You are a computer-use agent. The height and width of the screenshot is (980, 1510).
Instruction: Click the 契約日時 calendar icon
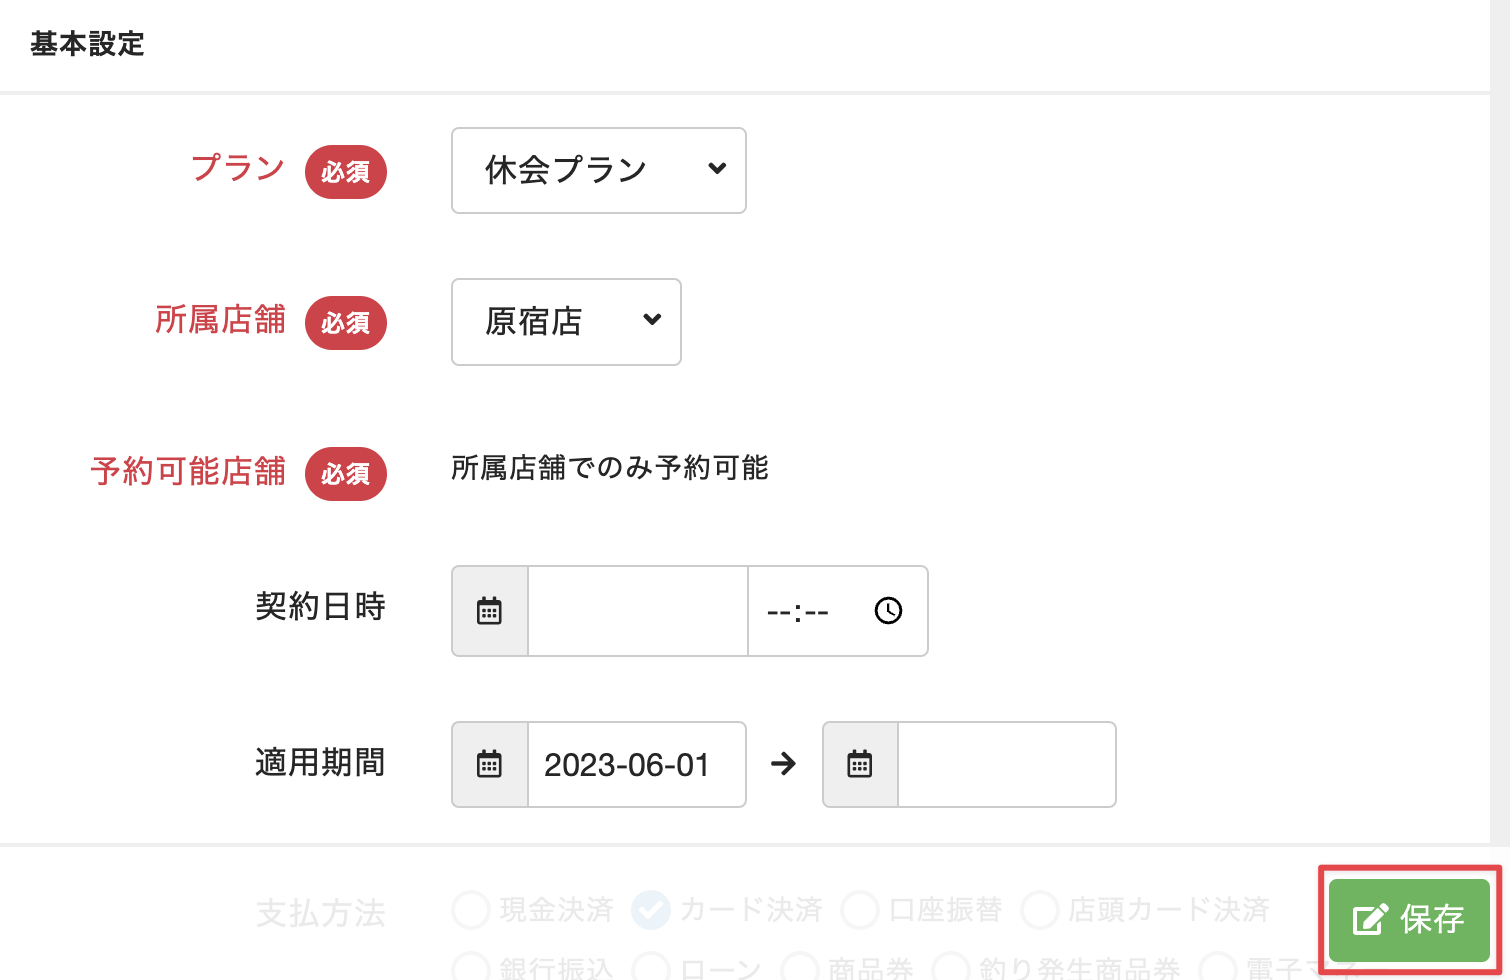(489, 611)
